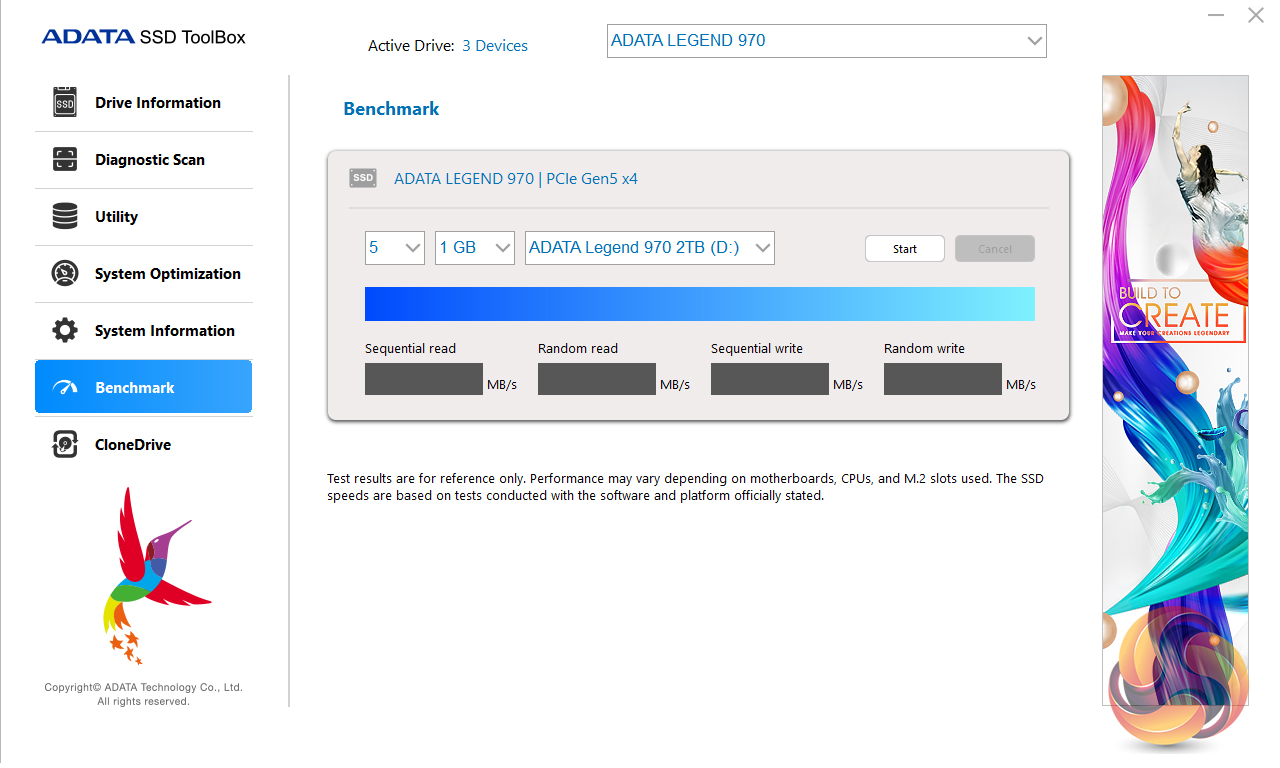This screenshot has width=1280, height=768.
Task: Click the Benchmark page heading
Action: pos(392,109)
